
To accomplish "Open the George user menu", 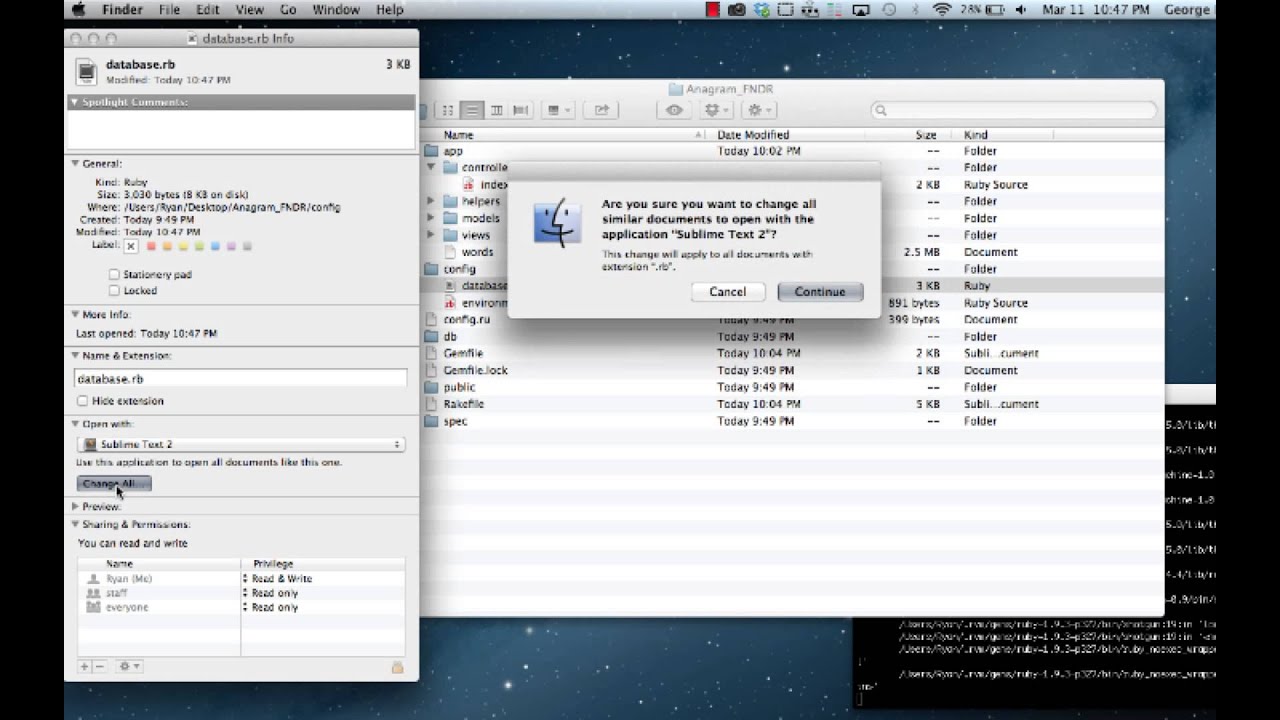I will click(x=1187, y=10).
